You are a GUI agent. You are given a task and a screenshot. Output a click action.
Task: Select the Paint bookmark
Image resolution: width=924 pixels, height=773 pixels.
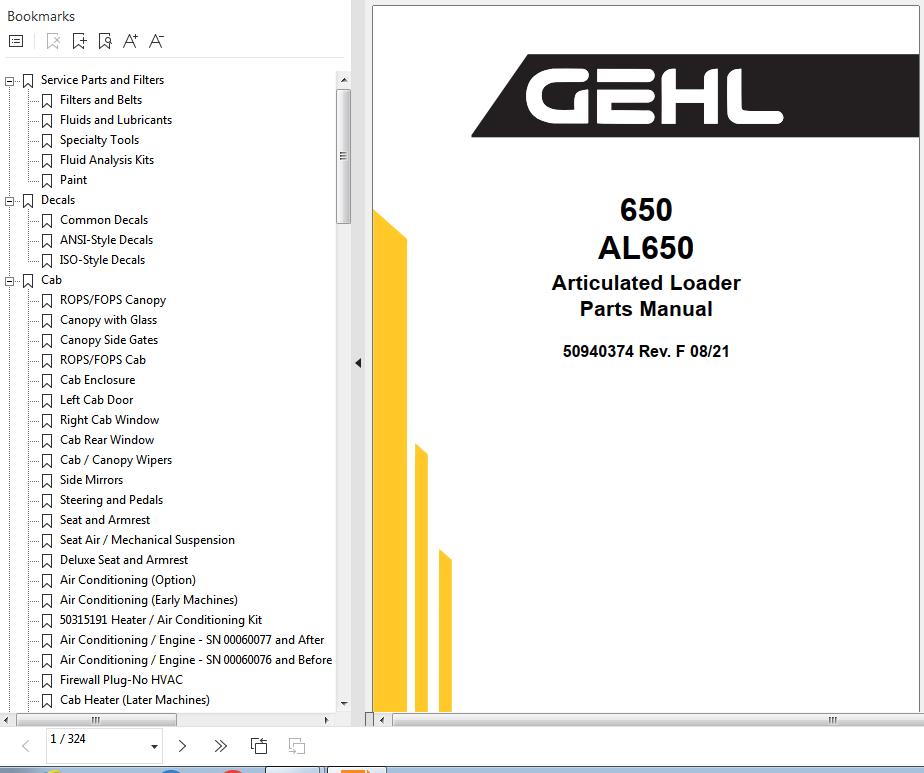(74, 180)
